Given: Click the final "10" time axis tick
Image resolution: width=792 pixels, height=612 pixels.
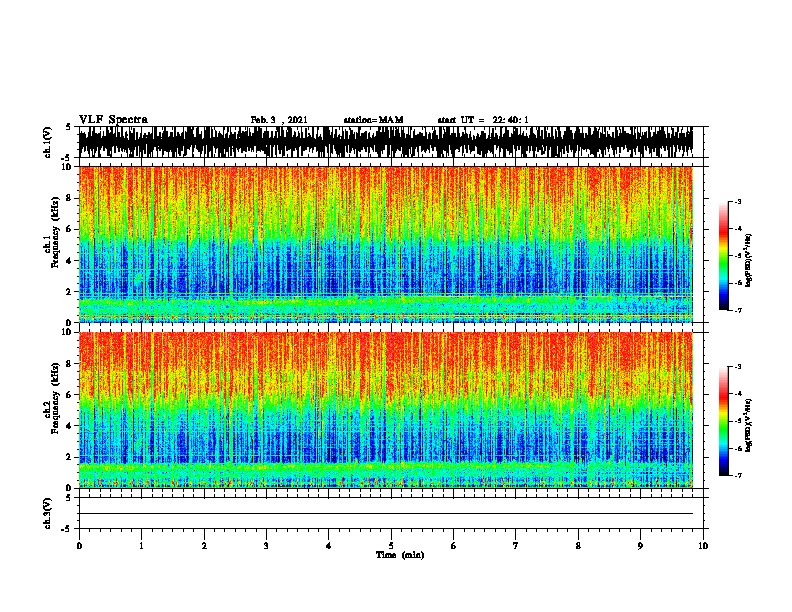Looking at the screenshot, I should pos(703,546).
